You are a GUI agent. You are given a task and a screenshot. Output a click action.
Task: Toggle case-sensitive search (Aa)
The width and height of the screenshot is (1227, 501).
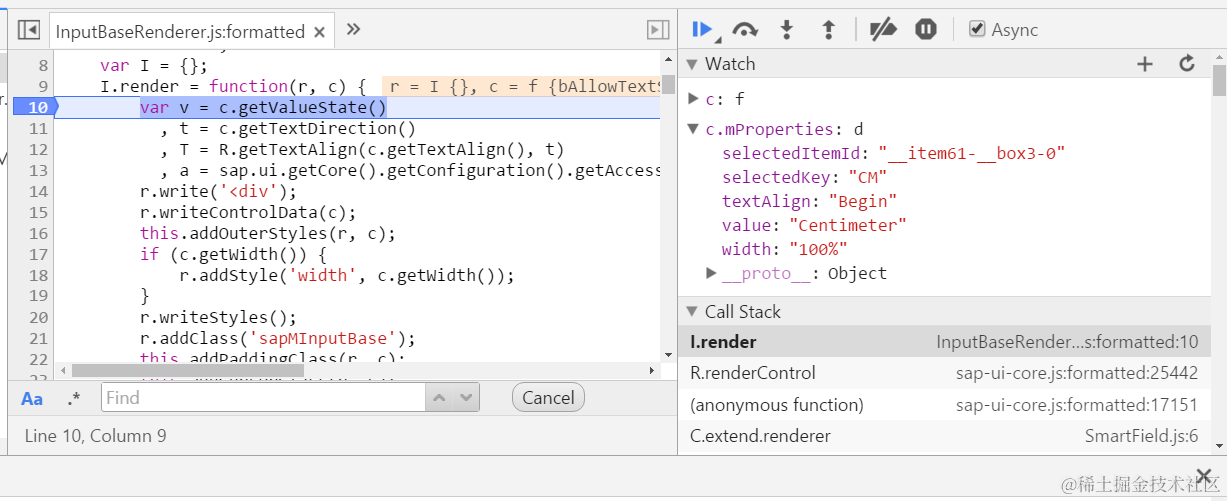[32, 398]
